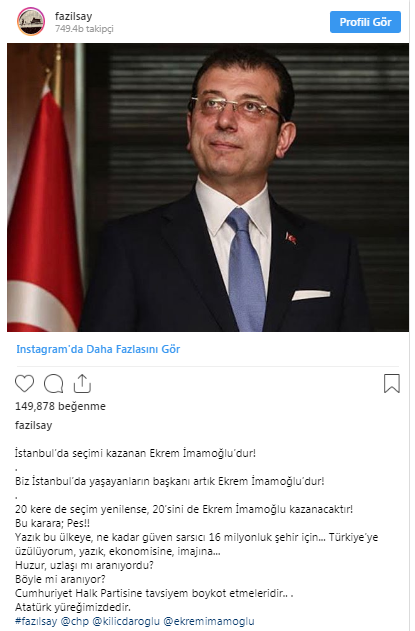Click the Profili Gör button
This screenshot has height=631, width=415.
(x=365, y=22)
